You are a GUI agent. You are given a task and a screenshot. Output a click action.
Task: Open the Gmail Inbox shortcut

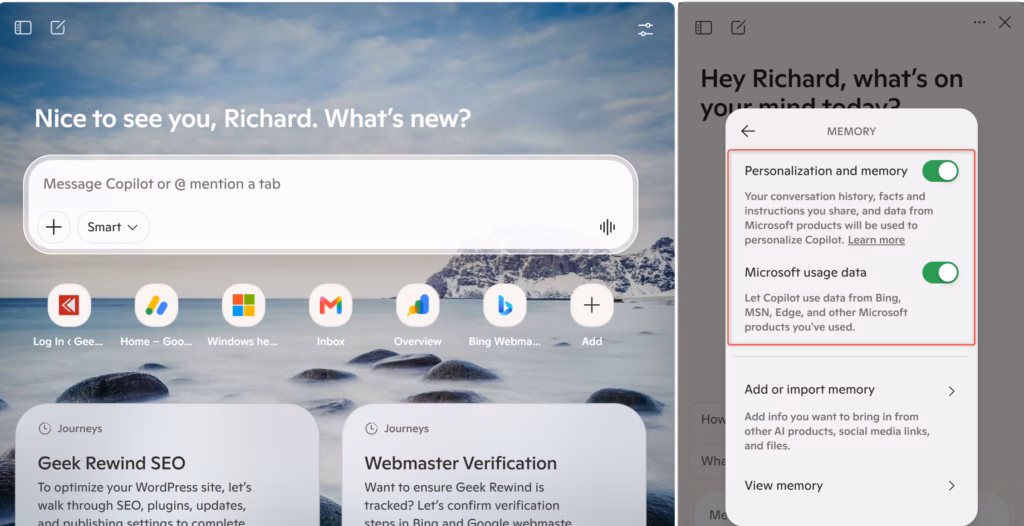(x=330, y=305)
